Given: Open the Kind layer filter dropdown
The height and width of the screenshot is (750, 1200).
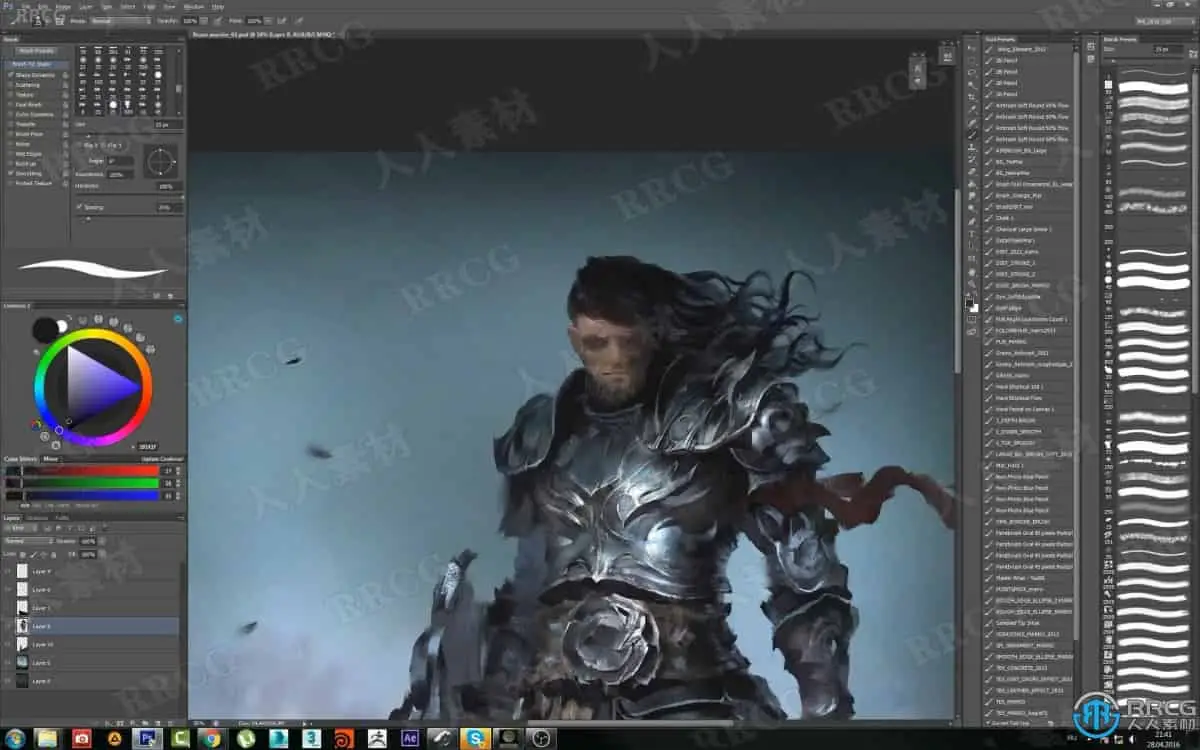Looking at the screenshot, I should [21, 527].
